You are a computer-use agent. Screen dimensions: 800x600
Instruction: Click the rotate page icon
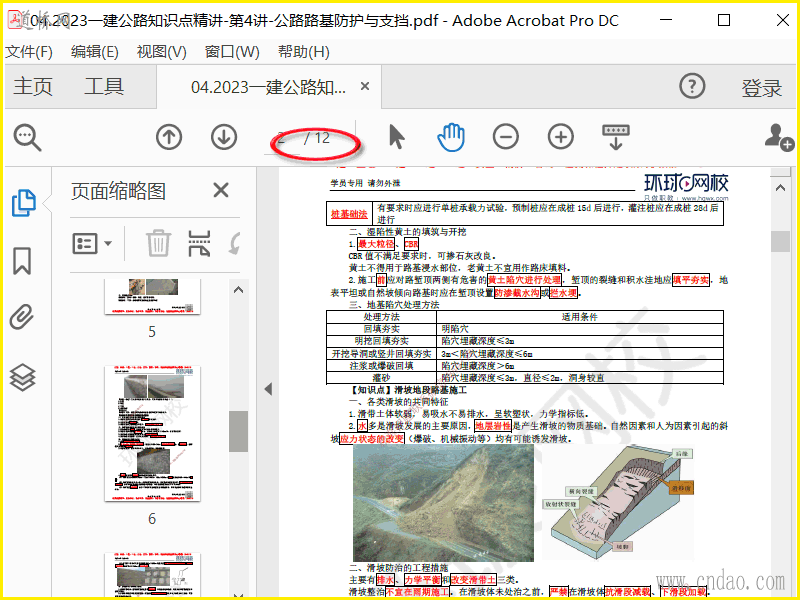pos(234,243)
